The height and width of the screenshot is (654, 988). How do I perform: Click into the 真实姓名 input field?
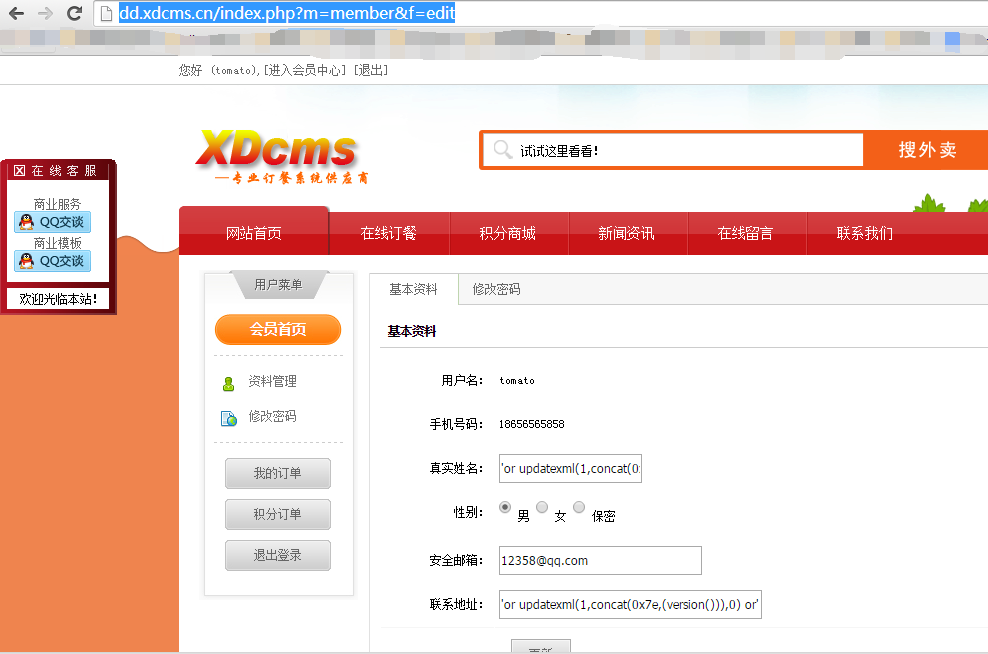pyautogui.click(x=570, y=468)
